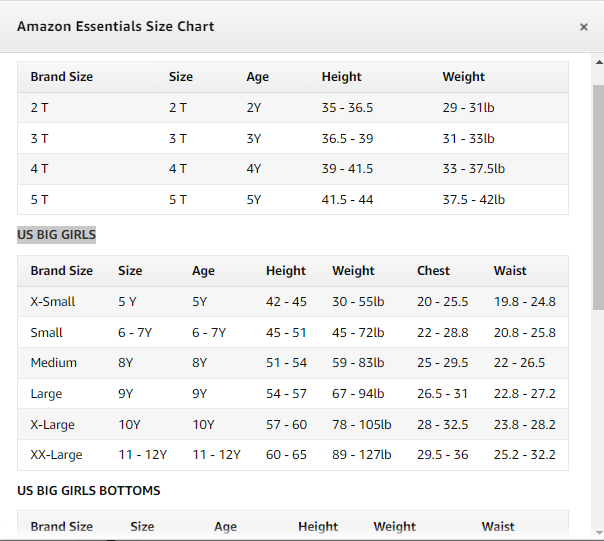Screen dimensions: 604x541
Task: Click the X-Large brand size cell
Action: point(52,425)
